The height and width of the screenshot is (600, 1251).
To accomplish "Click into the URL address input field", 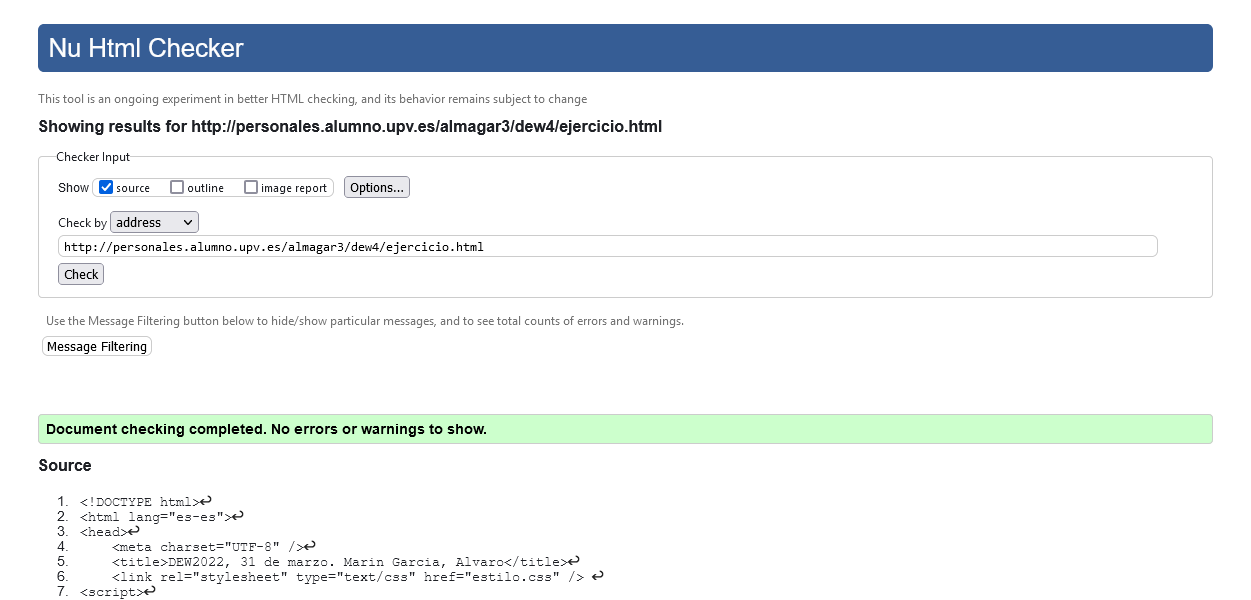I will [x=607, y=246].
